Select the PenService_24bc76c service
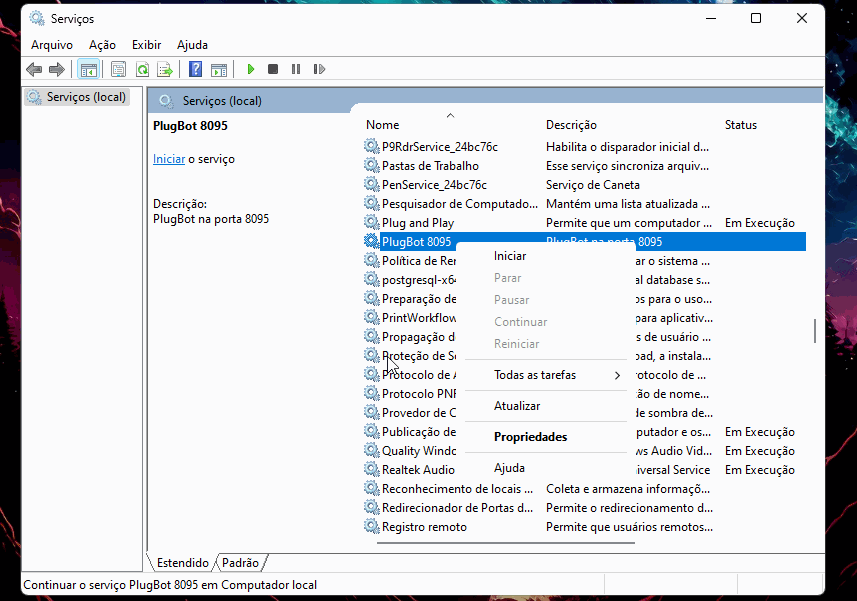Screen dimensions: 857x601 coord(435,185)
